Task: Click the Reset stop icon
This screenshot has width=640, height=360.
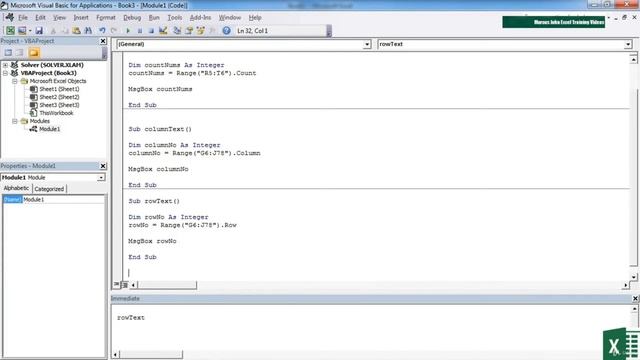Action: point(151,31)
